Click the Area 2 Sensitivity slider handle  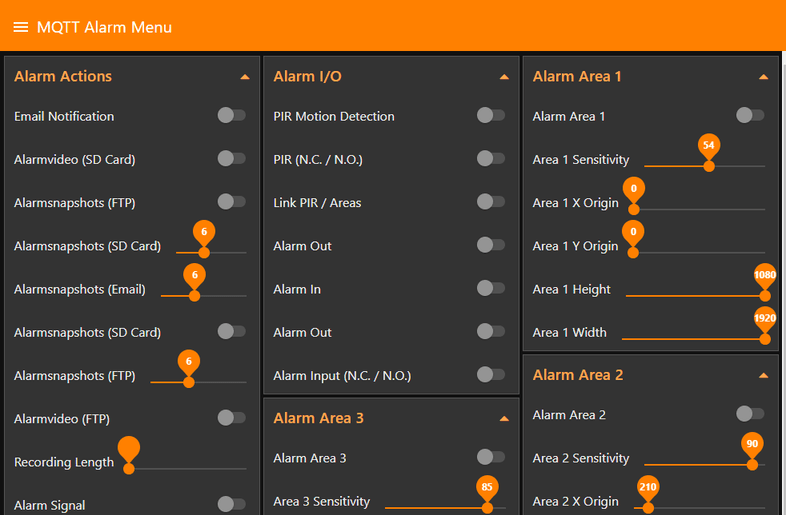click(x=752, y=464)
